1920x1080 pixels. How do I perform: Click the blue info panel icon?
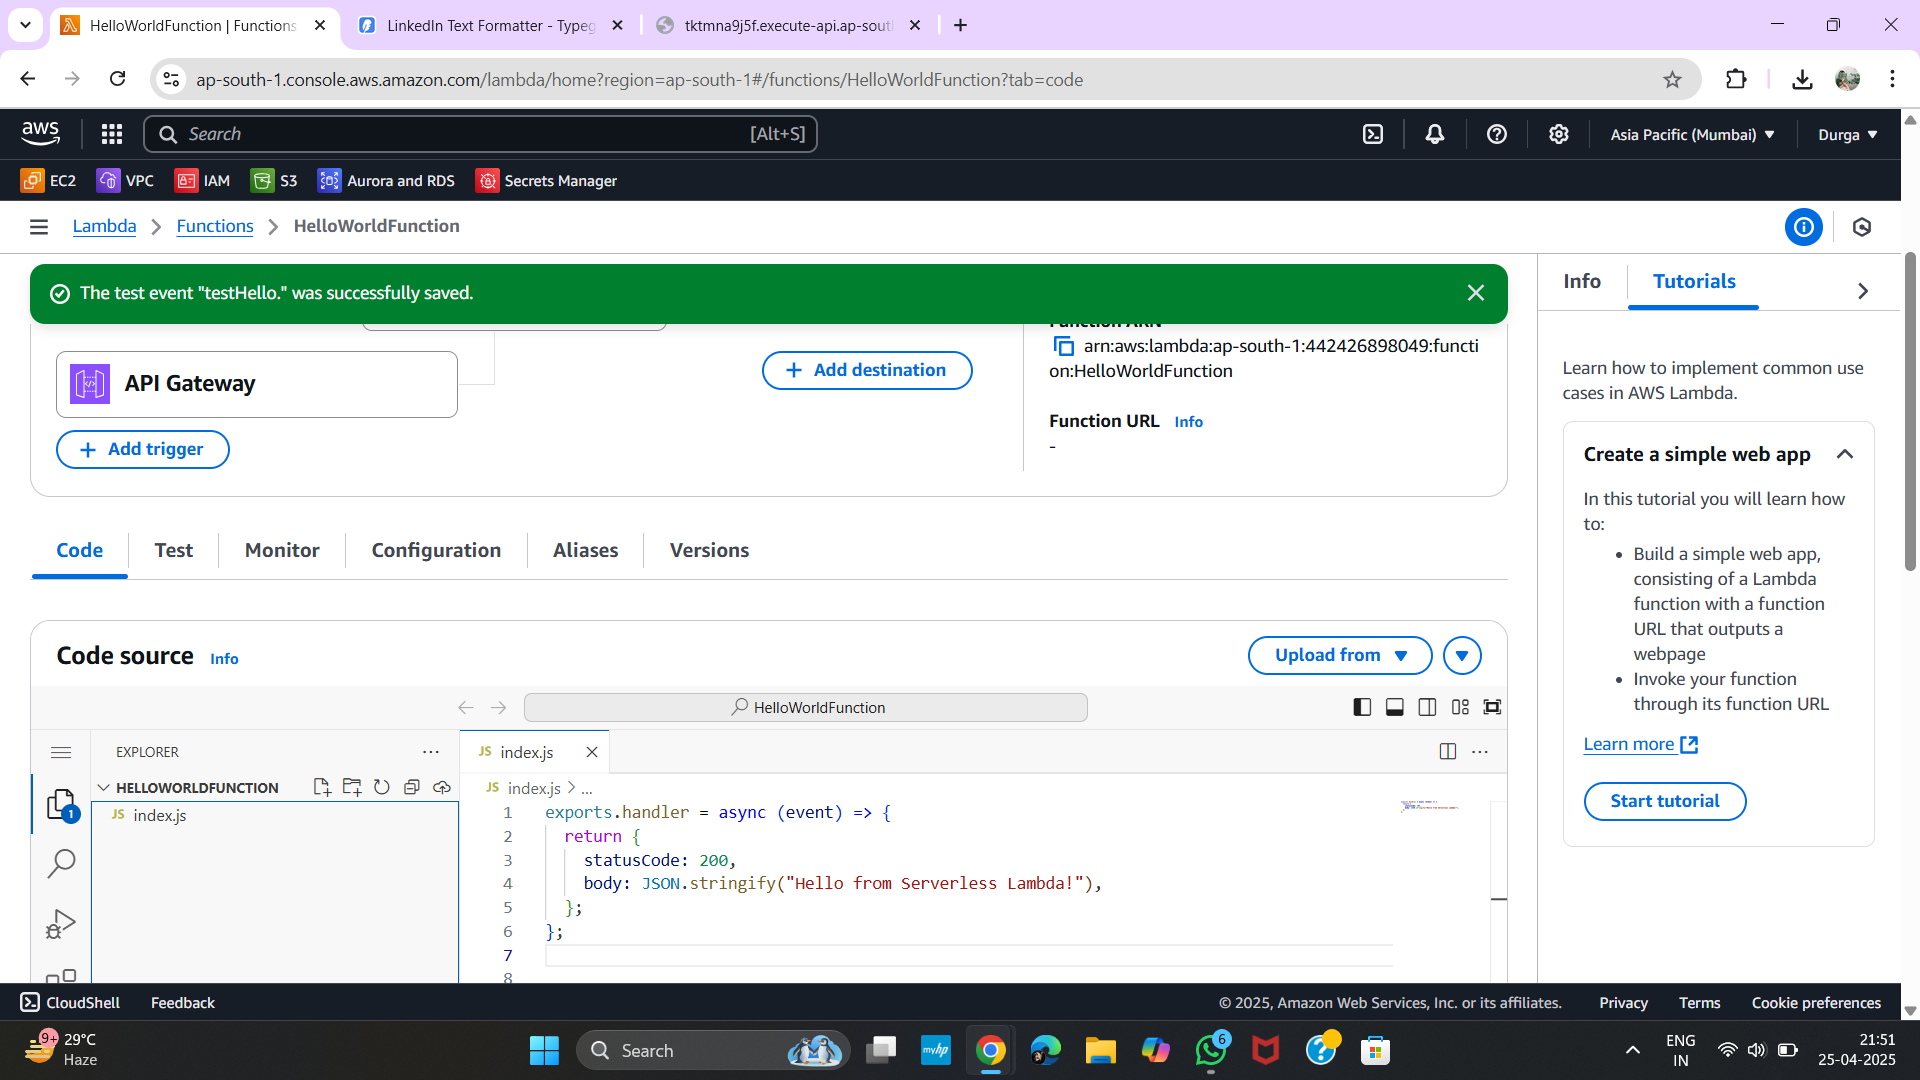(x=1803, y=227)
